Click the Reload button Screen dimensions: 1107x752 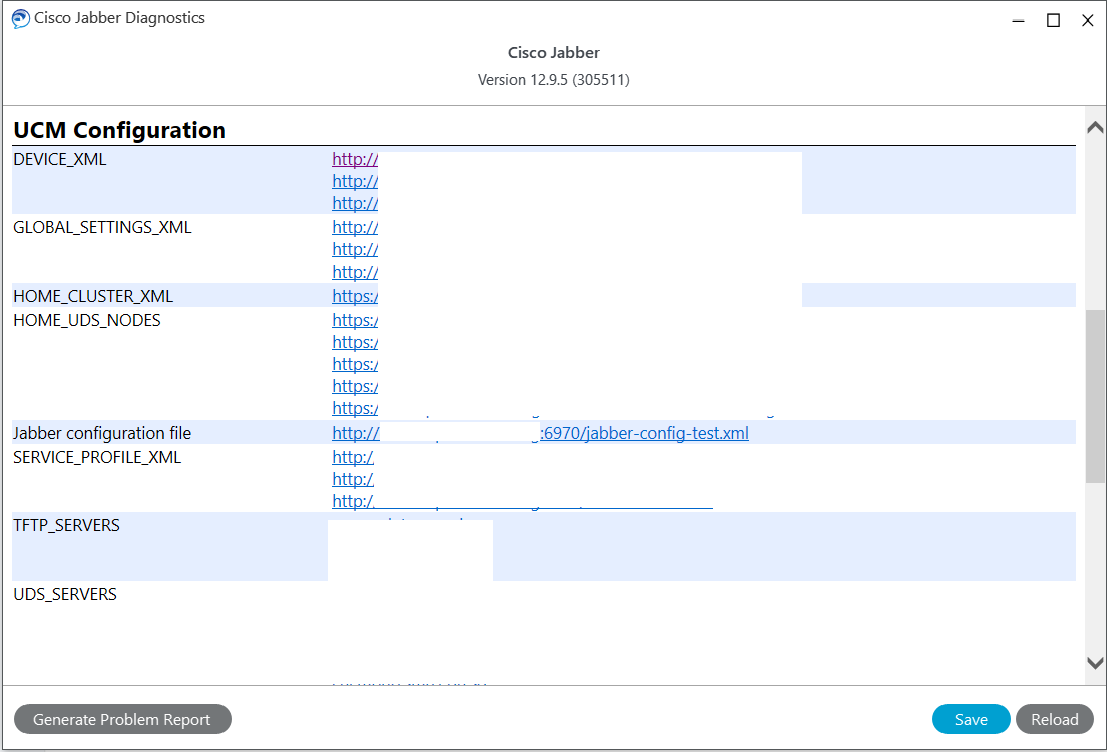click(x=1055, y=719)
